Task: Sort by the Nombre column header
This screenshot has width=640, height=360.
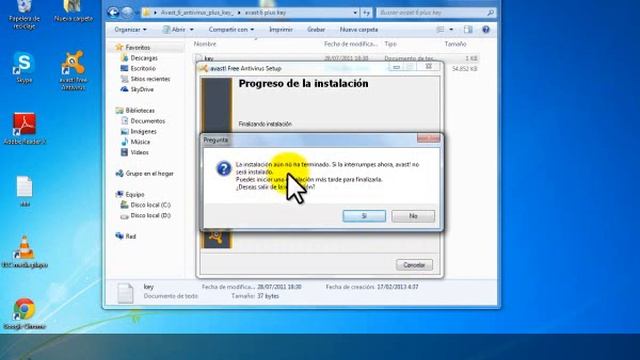Action: [205, 44]
